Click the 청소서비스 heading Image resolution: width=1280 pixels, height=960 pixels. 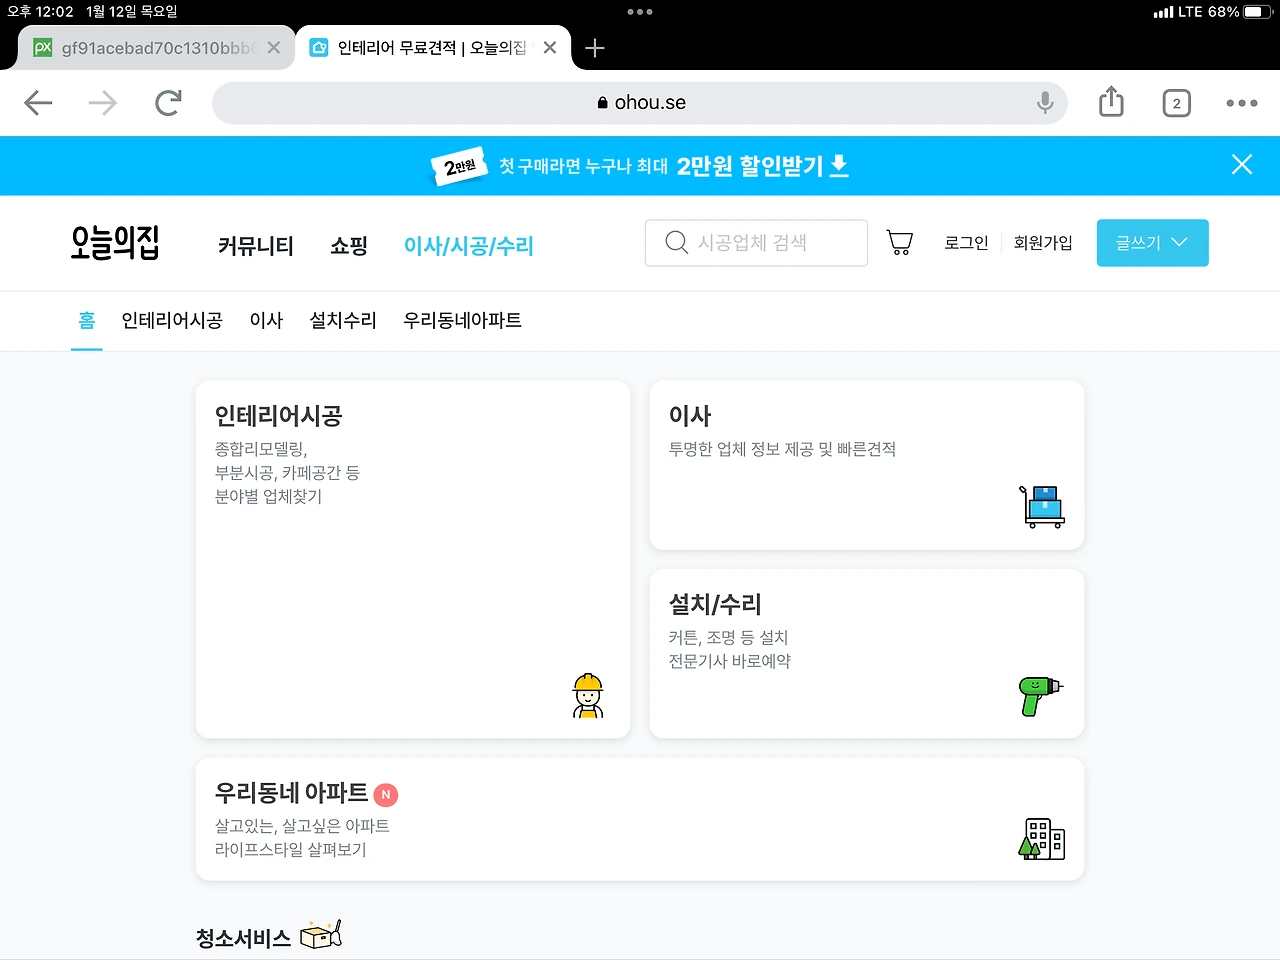[x=244, y=938]
